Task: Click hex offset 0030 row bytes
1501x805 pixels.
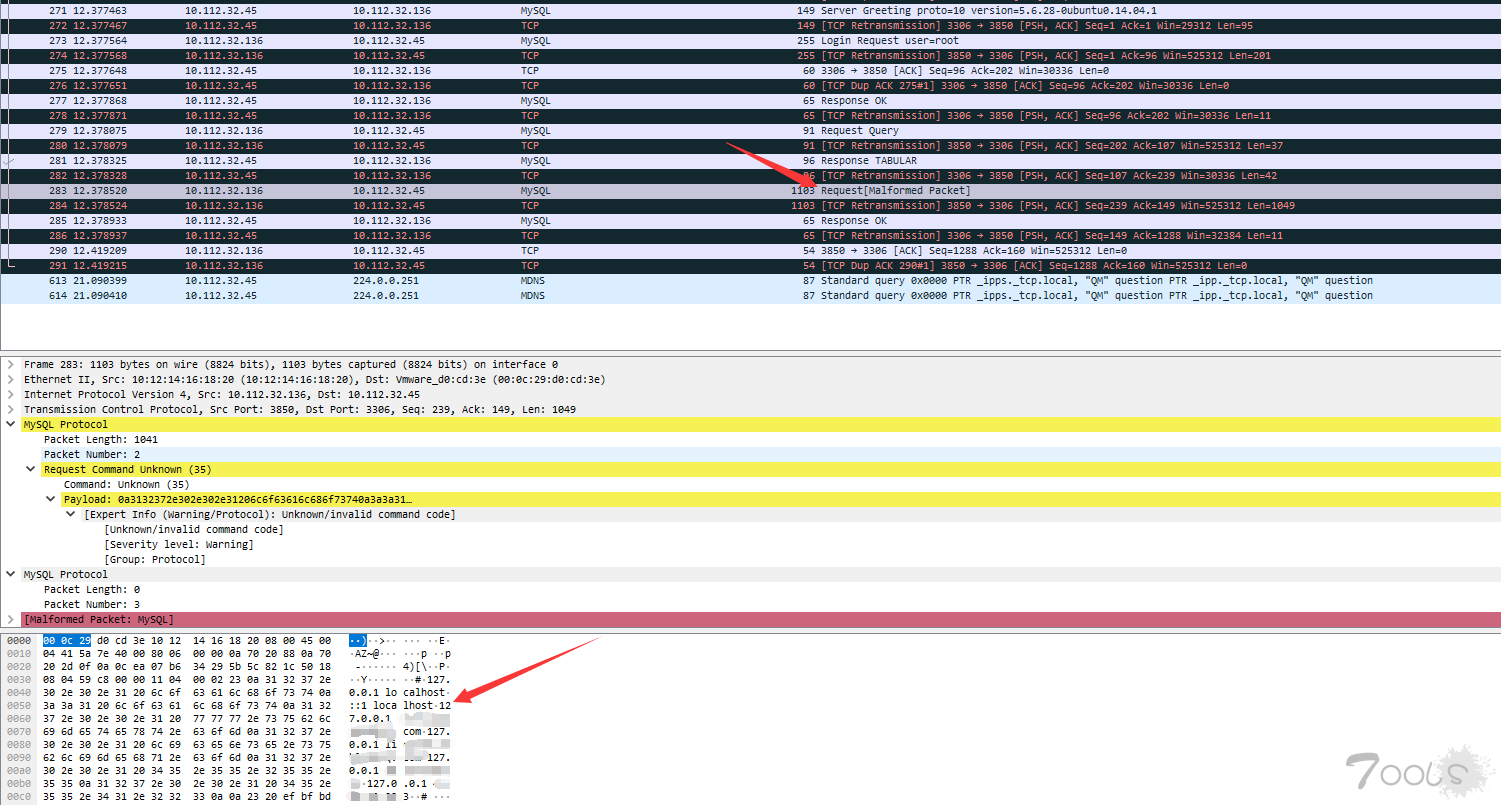Action: [187, 679]
